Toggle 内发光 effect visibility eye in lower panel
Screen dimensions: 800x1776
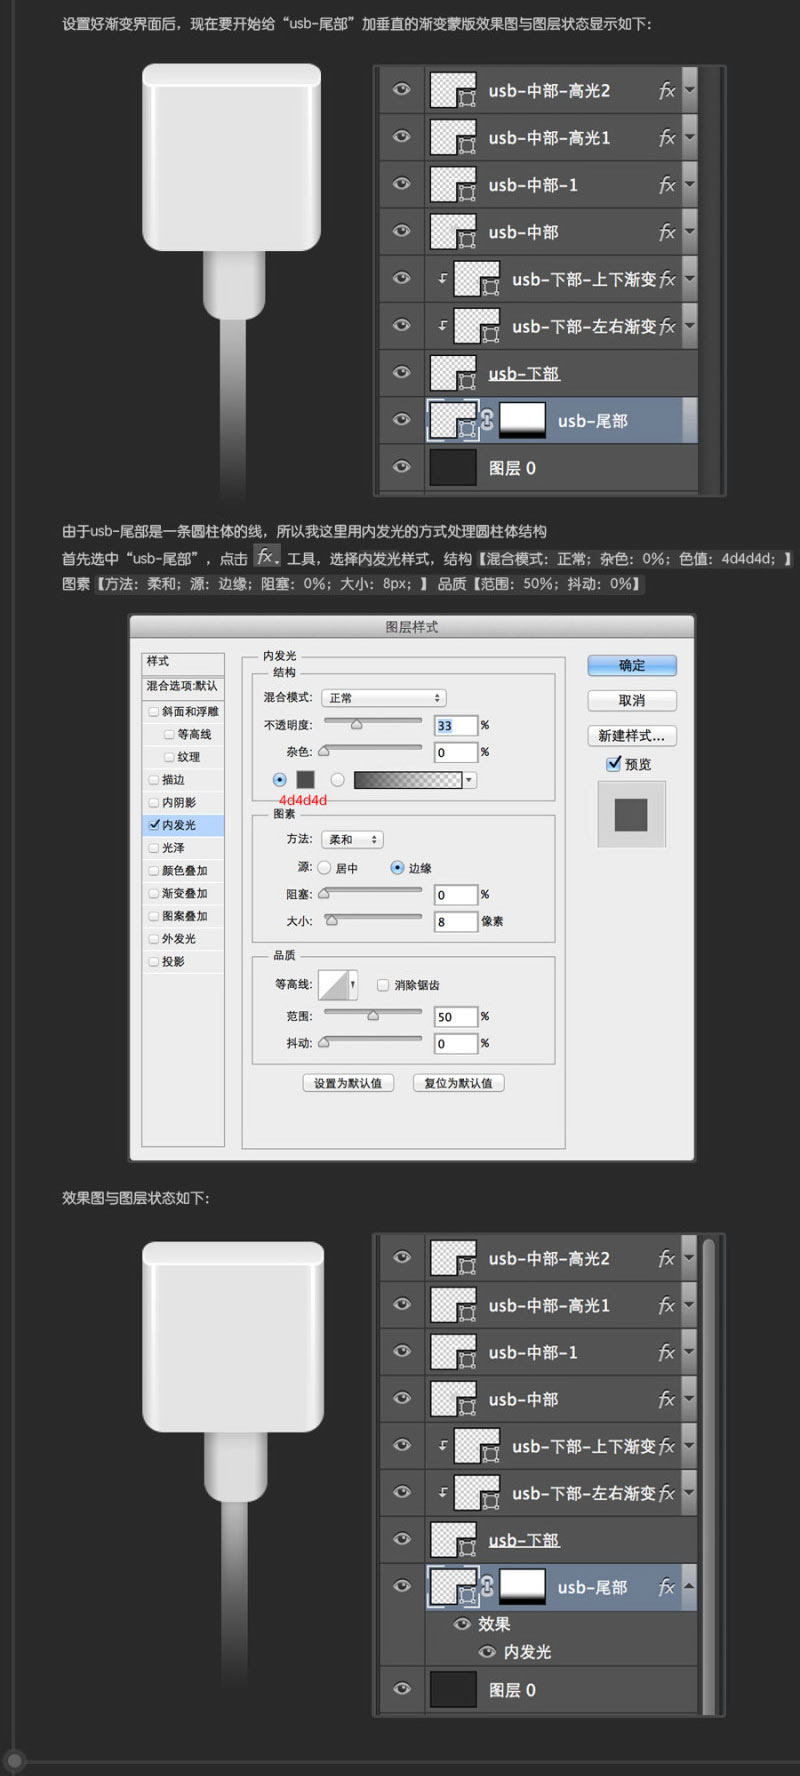pyautogui.click(x=487, y=1652)
